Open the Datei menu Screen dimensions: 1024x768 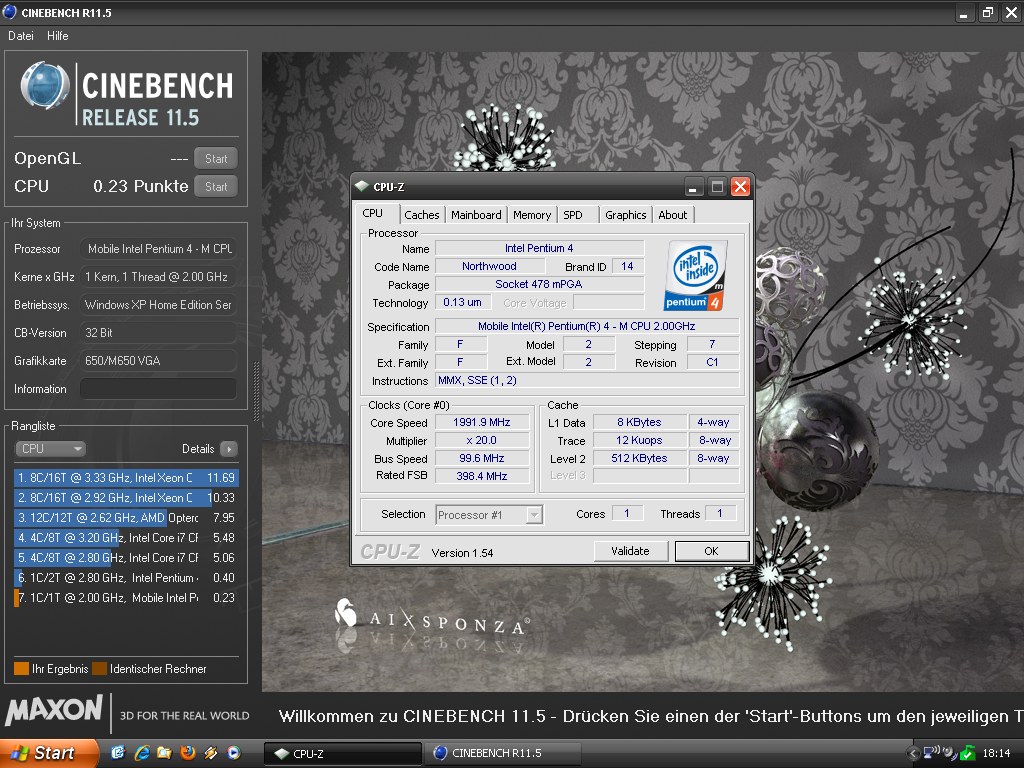(x=21, y=36)
